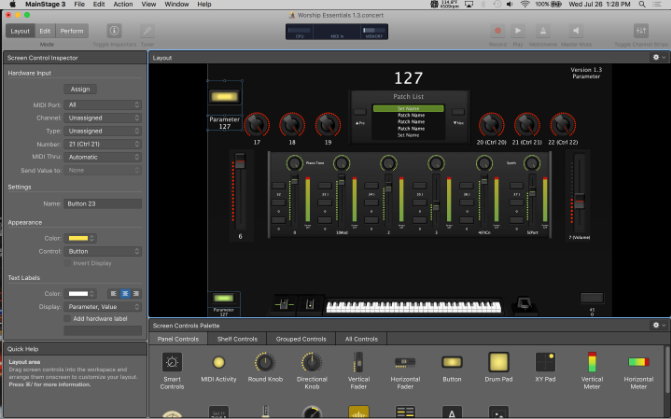This screenshot has height=419, width=671.
Task: Switch to Grouped Controls tab
Action: [301, 339]
